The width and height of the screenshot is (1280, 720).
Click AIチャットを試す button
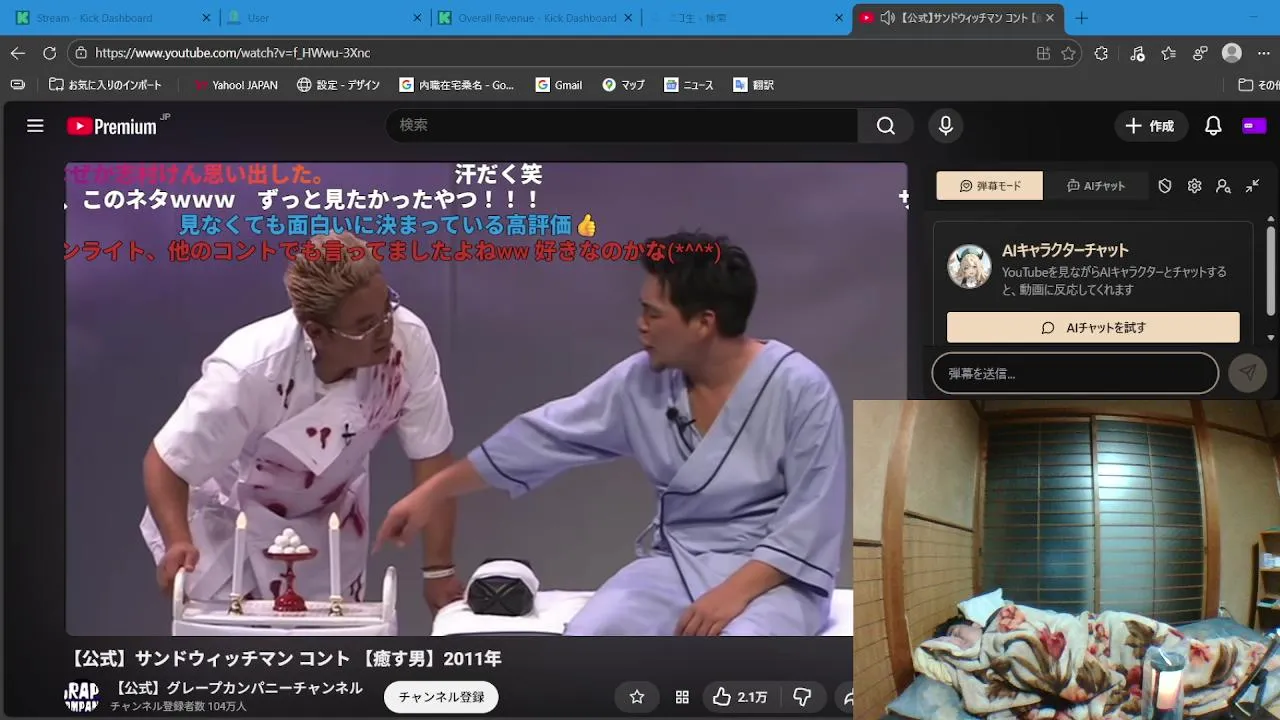click(x=1093, y=328)
